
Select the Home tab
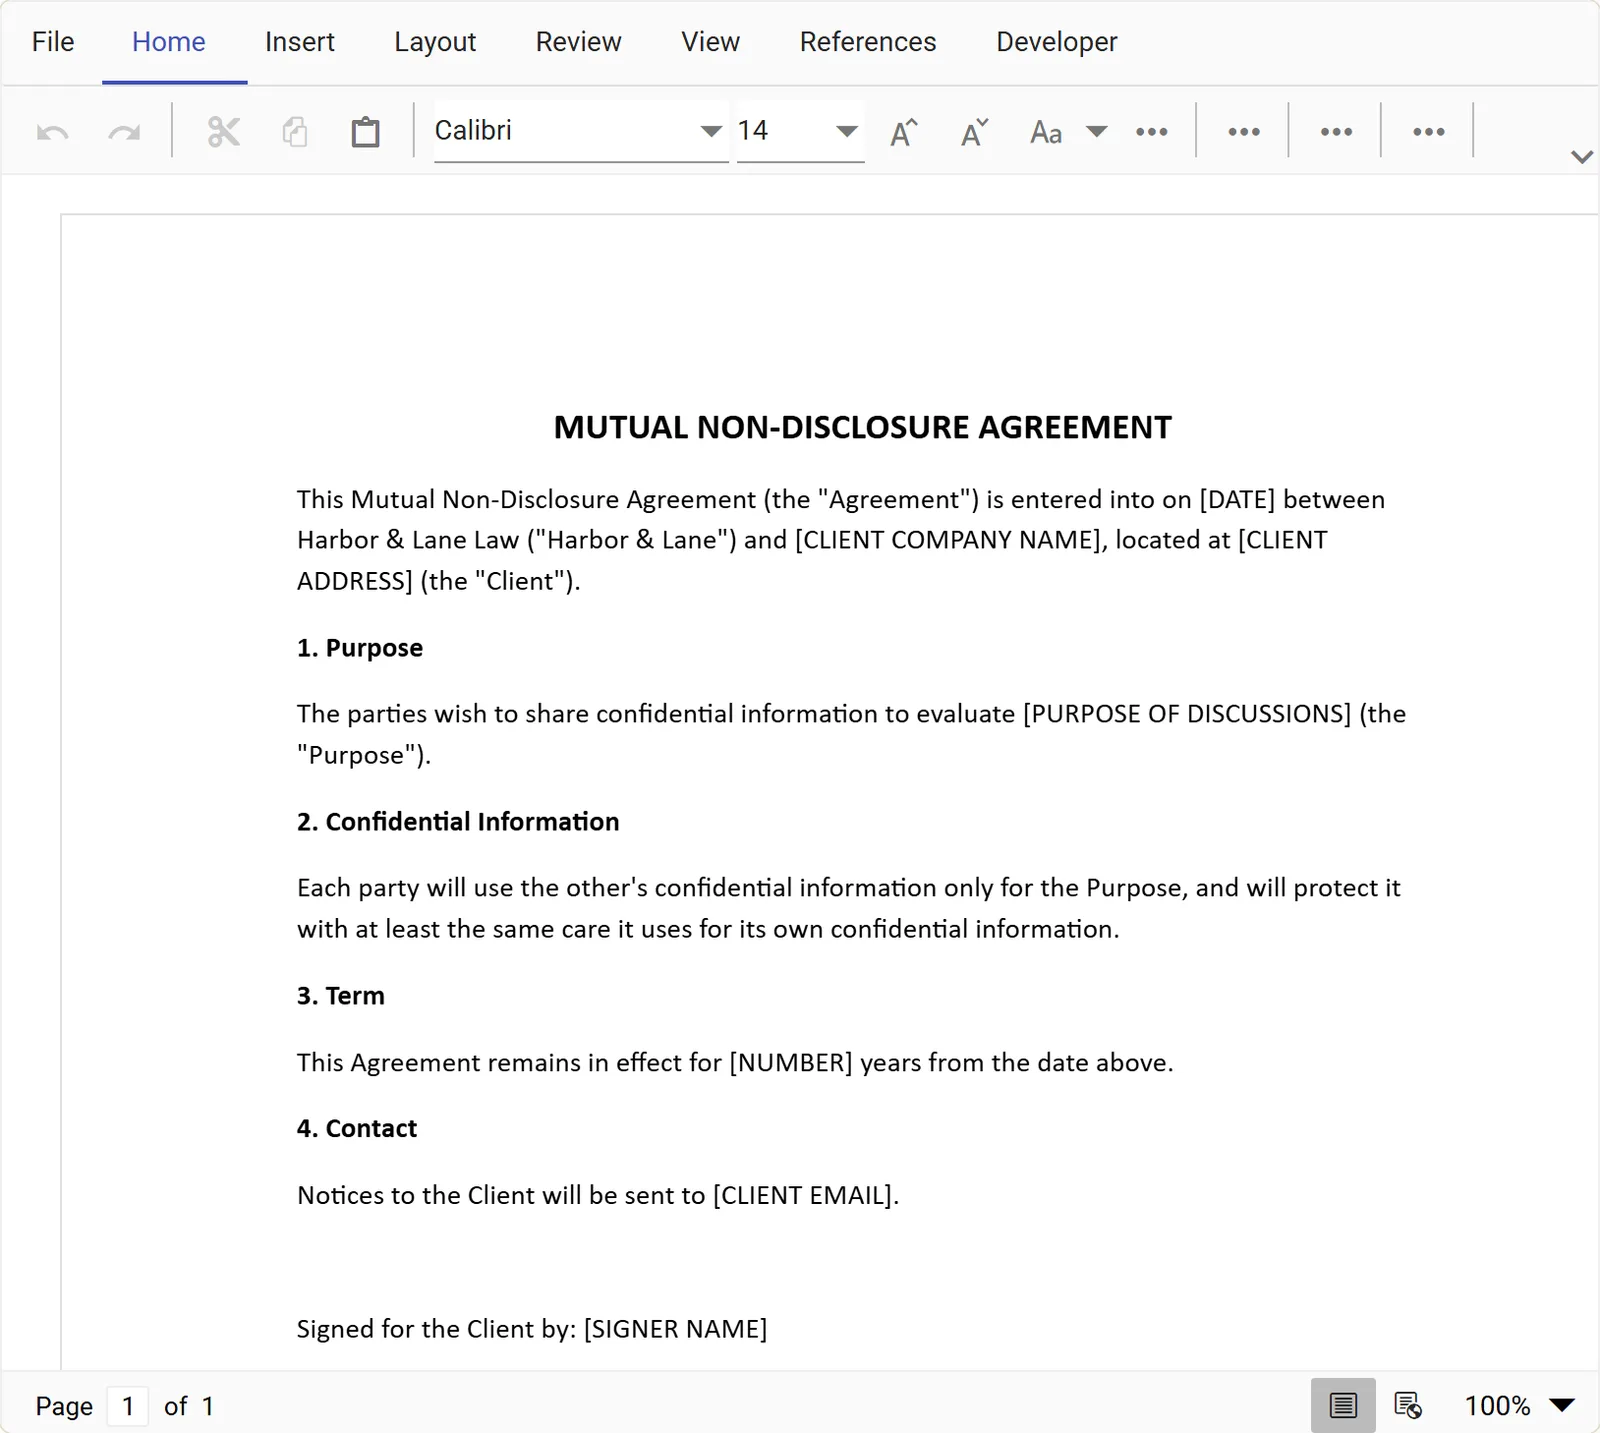point(169,42)
